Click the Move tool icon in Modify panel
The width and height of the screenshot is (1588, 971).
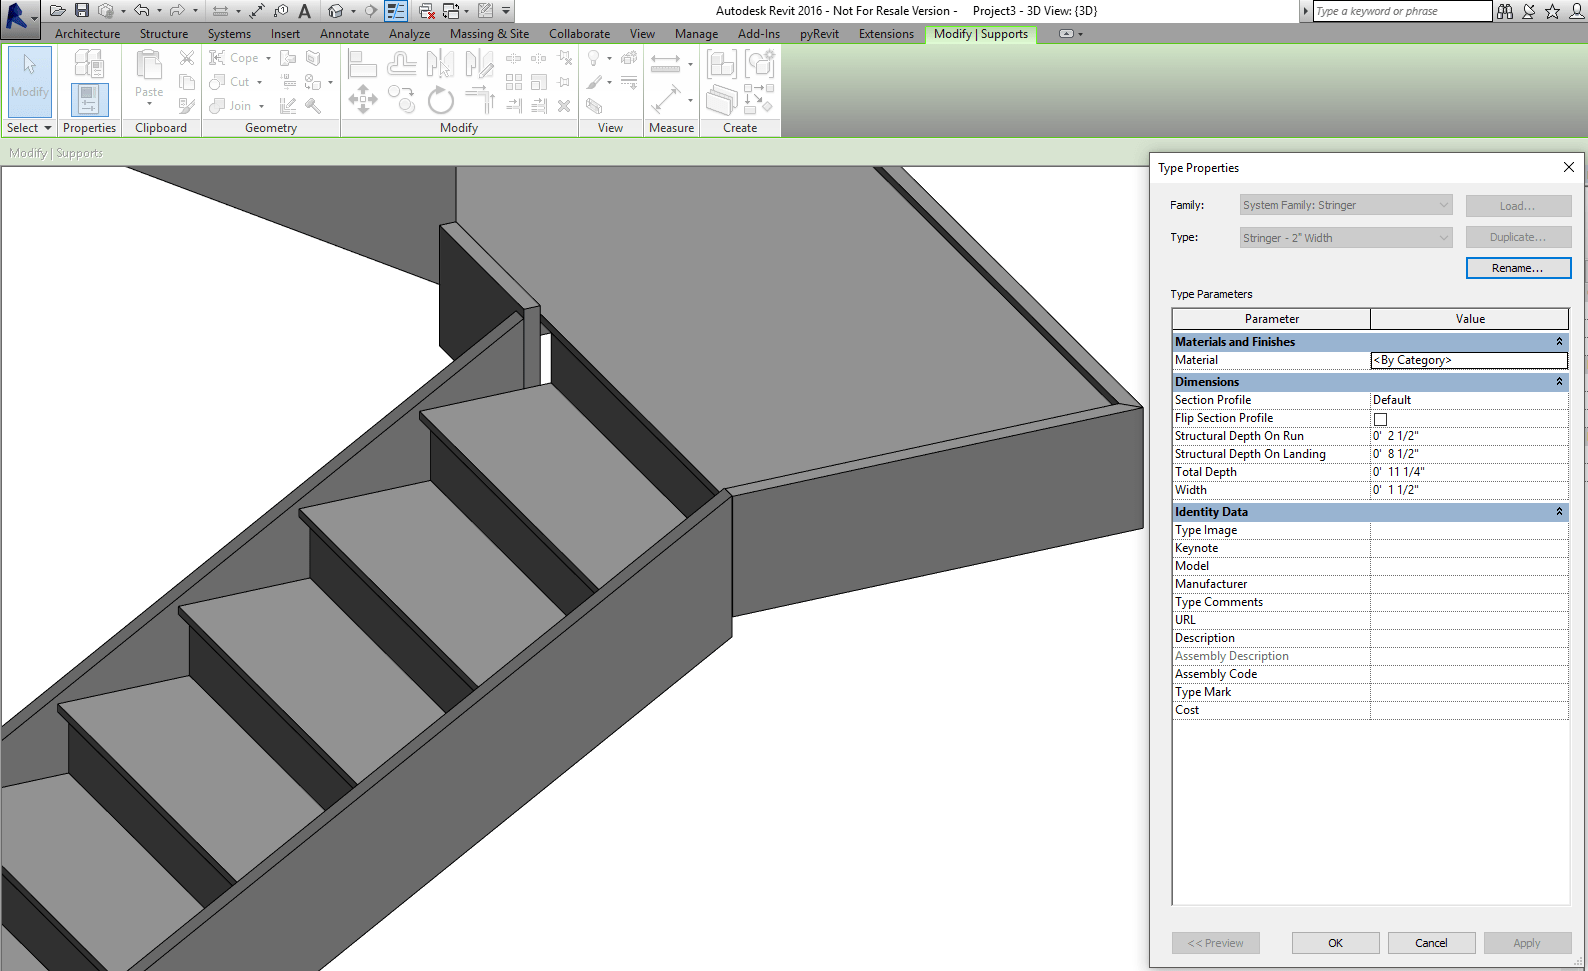tap(362, 99)
